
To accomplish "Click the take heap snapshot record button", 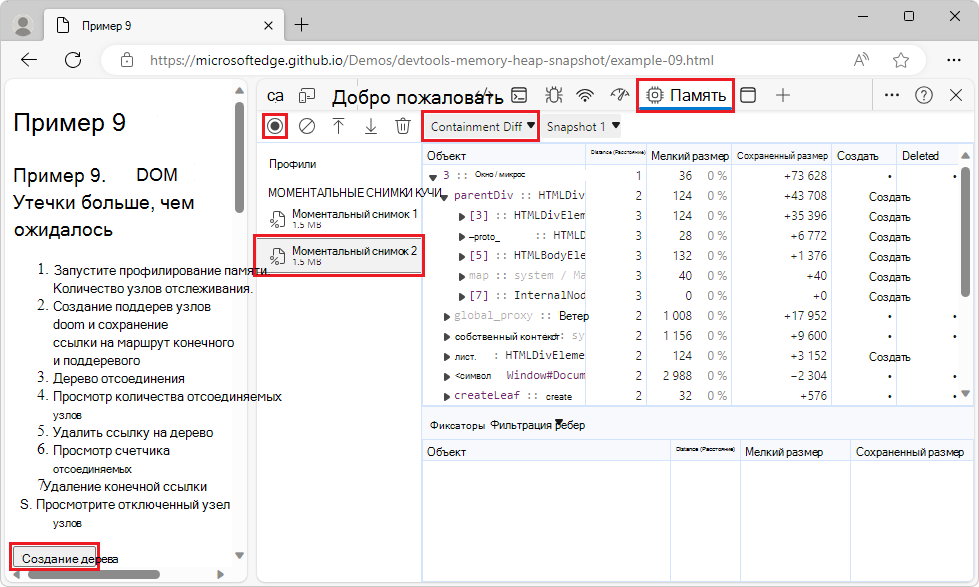I will (275, 126).
